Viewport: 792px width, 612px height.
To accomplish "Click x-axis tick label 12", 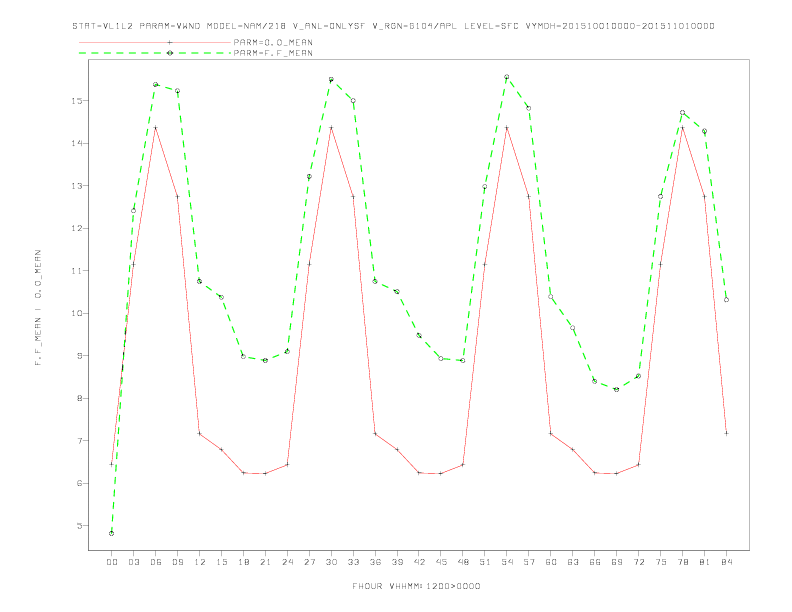I will pos(200,562).
